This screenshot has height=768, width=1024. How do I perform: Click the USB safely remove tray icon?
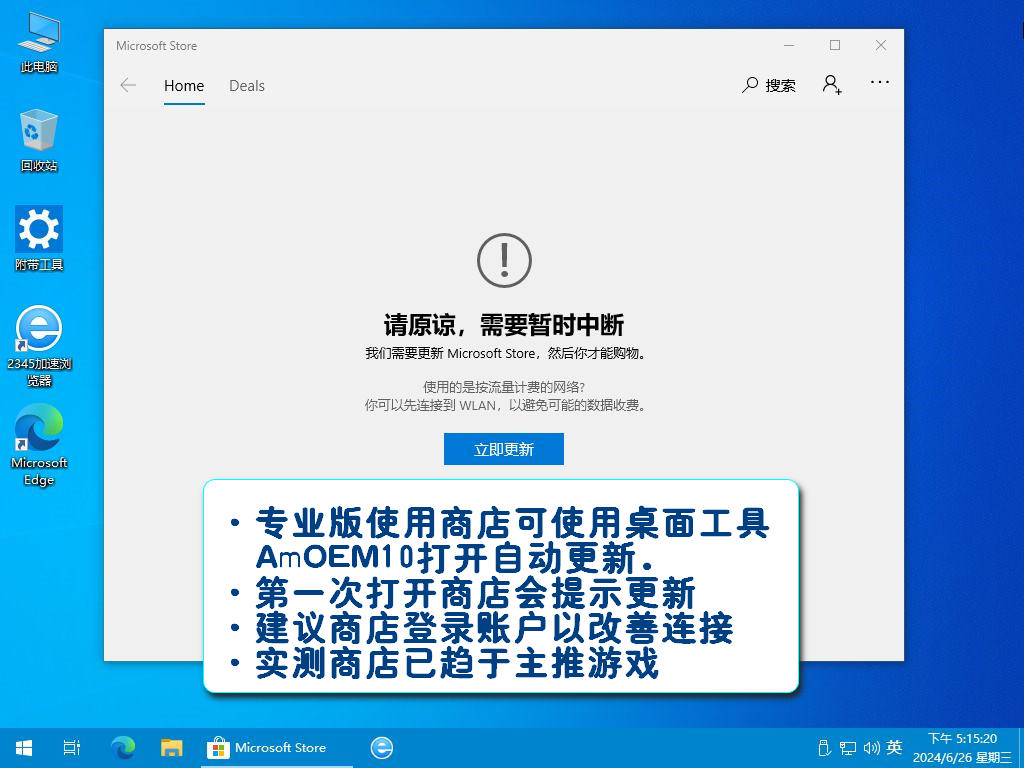825,748
